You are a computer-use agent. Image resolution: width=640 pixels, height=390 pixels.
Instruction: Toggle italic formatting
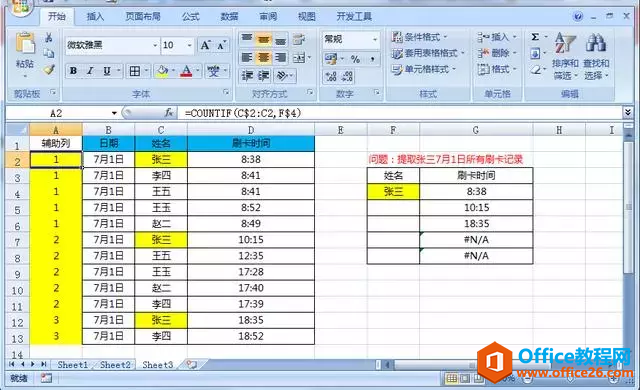pyautogui.click(x=90, y=71)
